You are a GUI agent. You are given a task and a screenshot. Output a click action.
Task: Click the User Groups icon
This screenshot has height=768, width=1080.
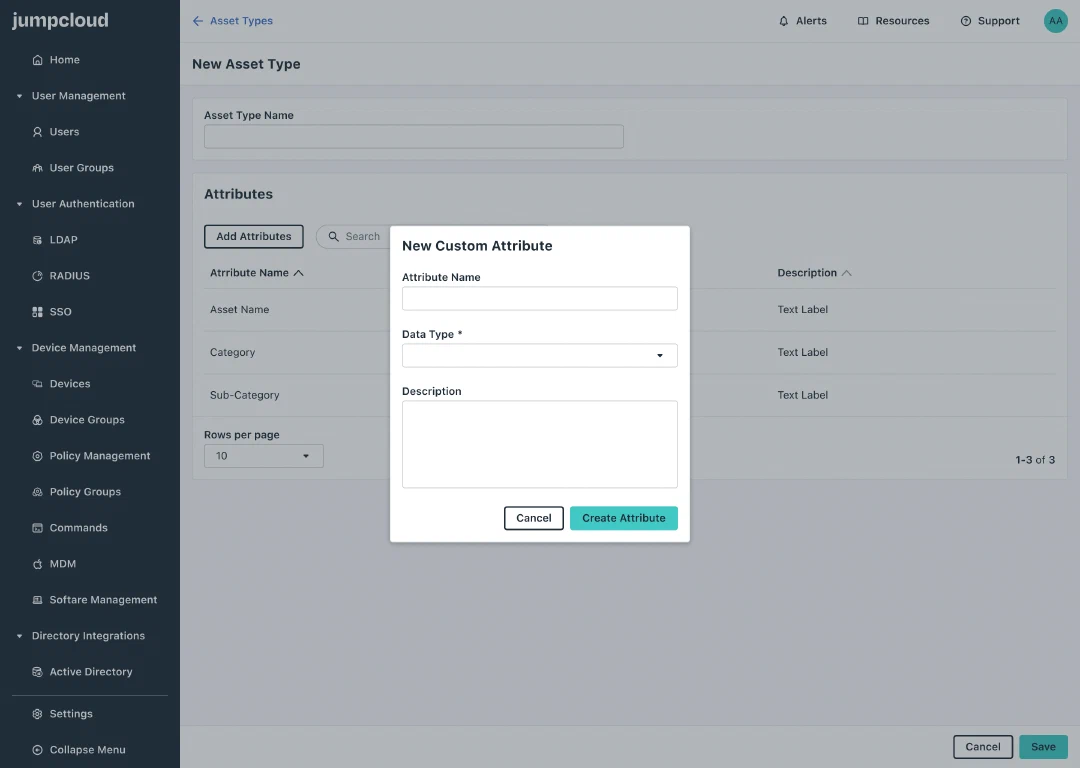37,168
